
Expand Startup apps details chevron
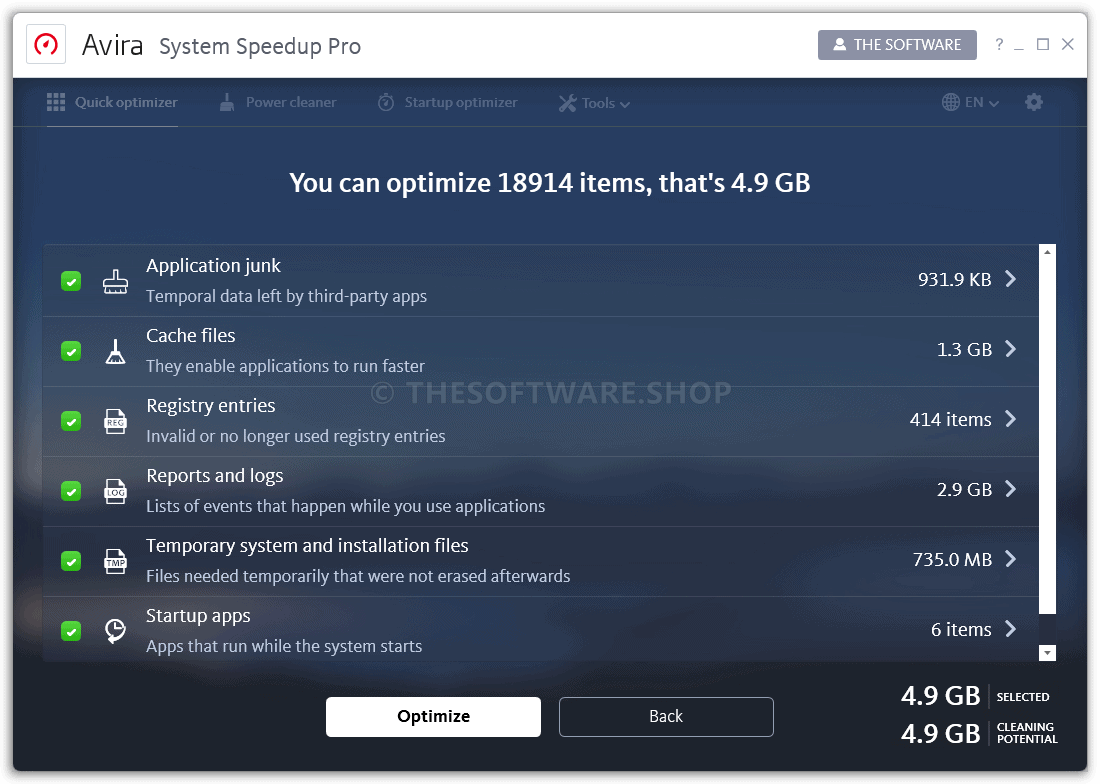(x=1010, y=629)
